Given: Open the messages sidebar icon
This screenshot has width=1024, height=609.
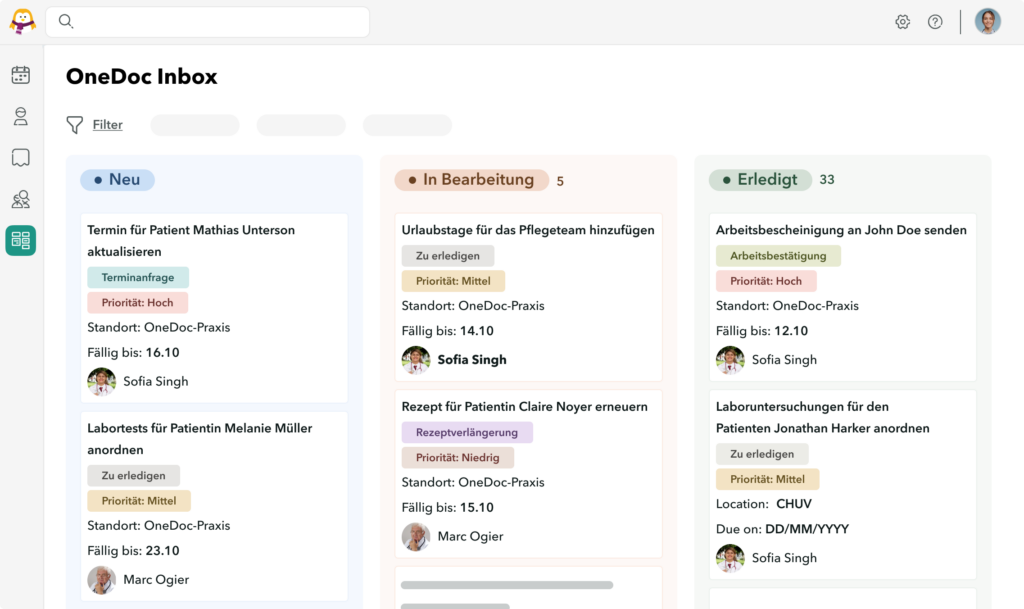Looking at the screenshot, I should 21,157.
